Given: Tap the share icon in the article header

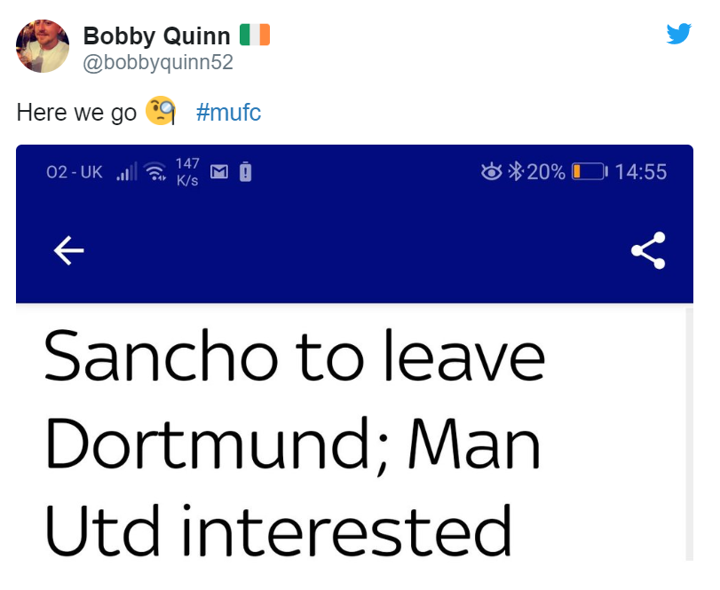Looking at the screenshot, I should pyautogui.click(x=648, y=252).
